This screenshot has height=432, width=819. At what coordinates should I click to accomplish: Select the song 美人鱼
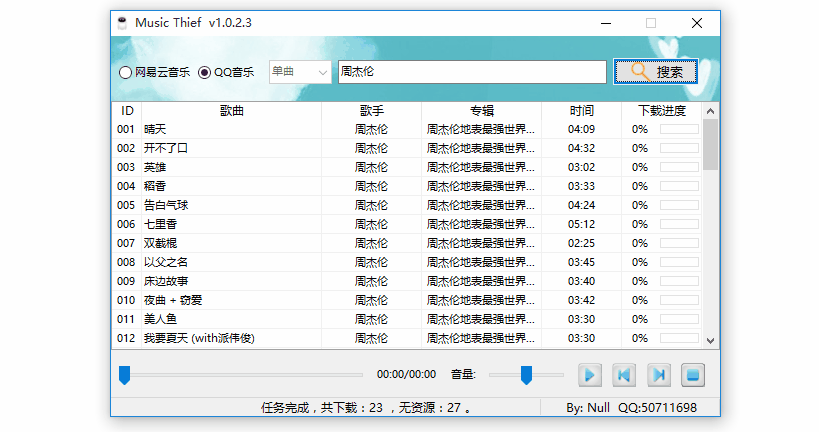click(160, 319)
